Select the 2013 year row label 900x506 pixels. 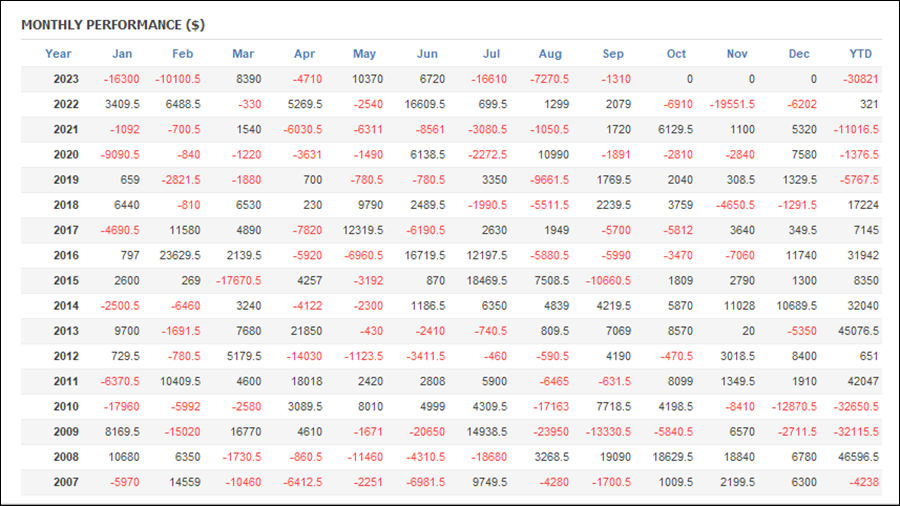tap(66, 332)
